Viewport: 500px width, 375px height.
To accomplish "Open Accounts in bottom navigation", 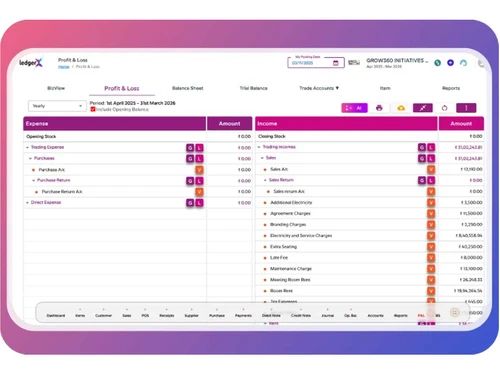I will 375,315.
